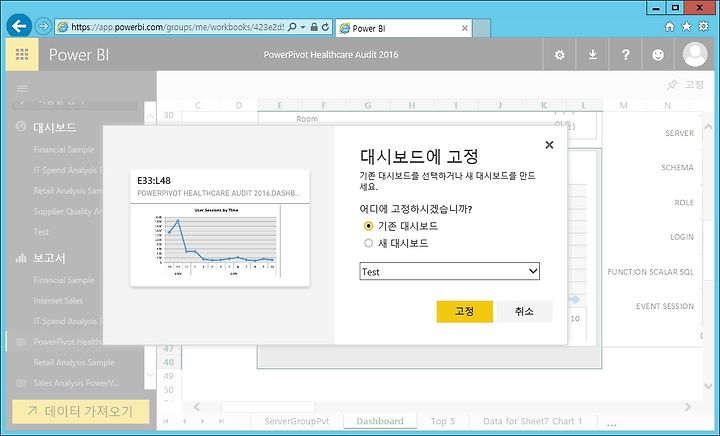
Task: Click the horizontal scrollbar left arrow
Action: (x=197, y=407)
